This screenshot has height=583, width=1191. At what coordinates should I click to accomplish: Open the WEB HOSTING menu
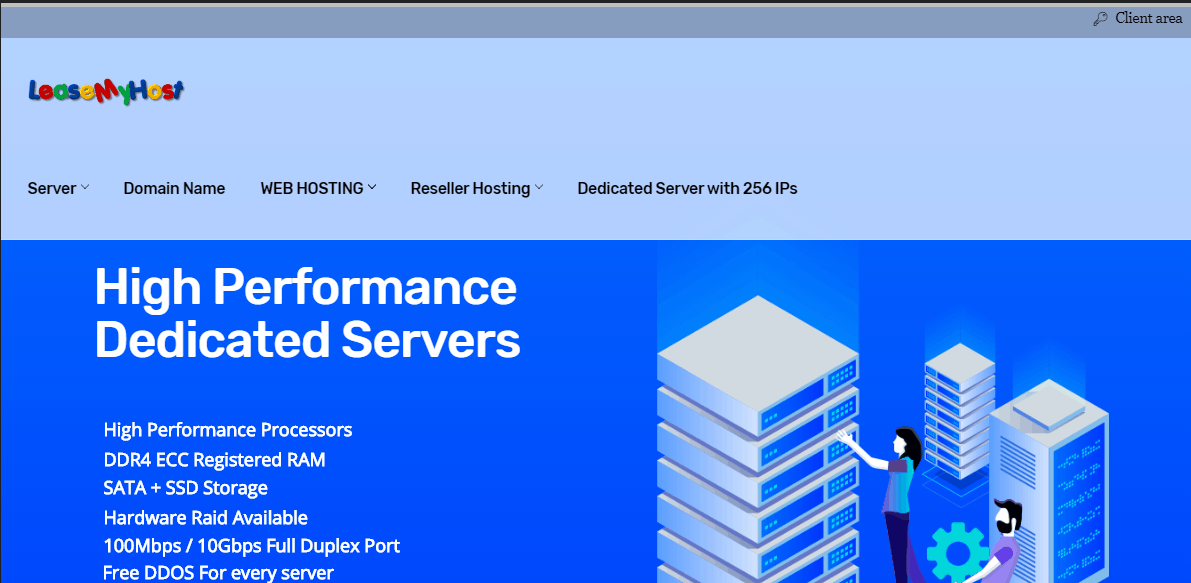311,188
